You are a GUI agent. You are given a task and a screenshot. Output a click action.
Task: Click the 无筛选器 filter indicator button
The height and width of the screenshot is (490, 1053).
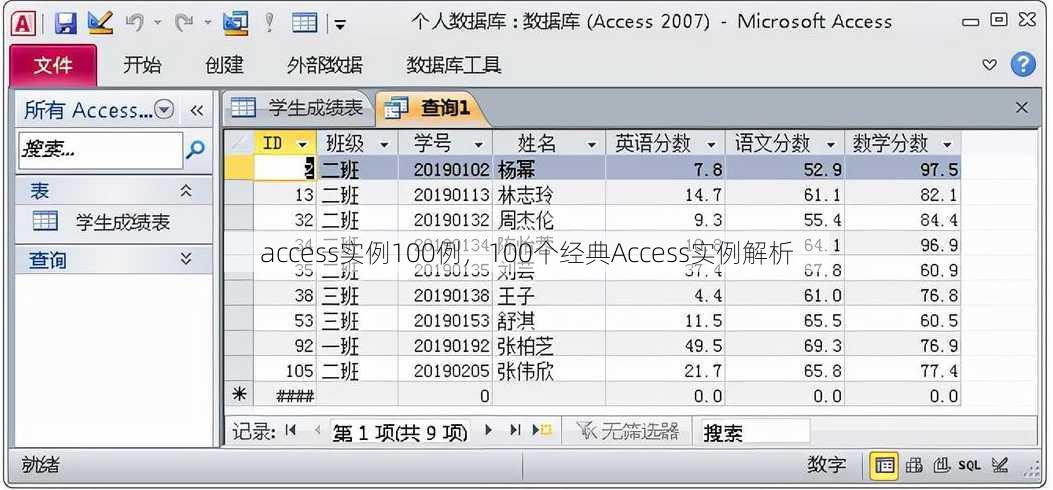pyautogui.click(x=628, y=431)
